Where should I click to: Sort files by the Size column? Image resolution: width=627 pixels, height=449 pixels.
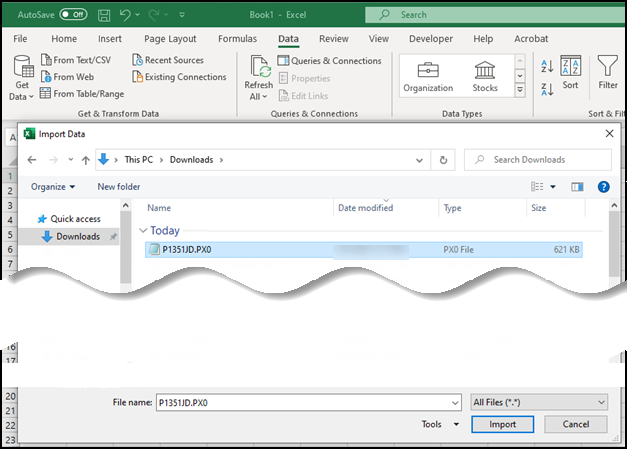point(538,208)
